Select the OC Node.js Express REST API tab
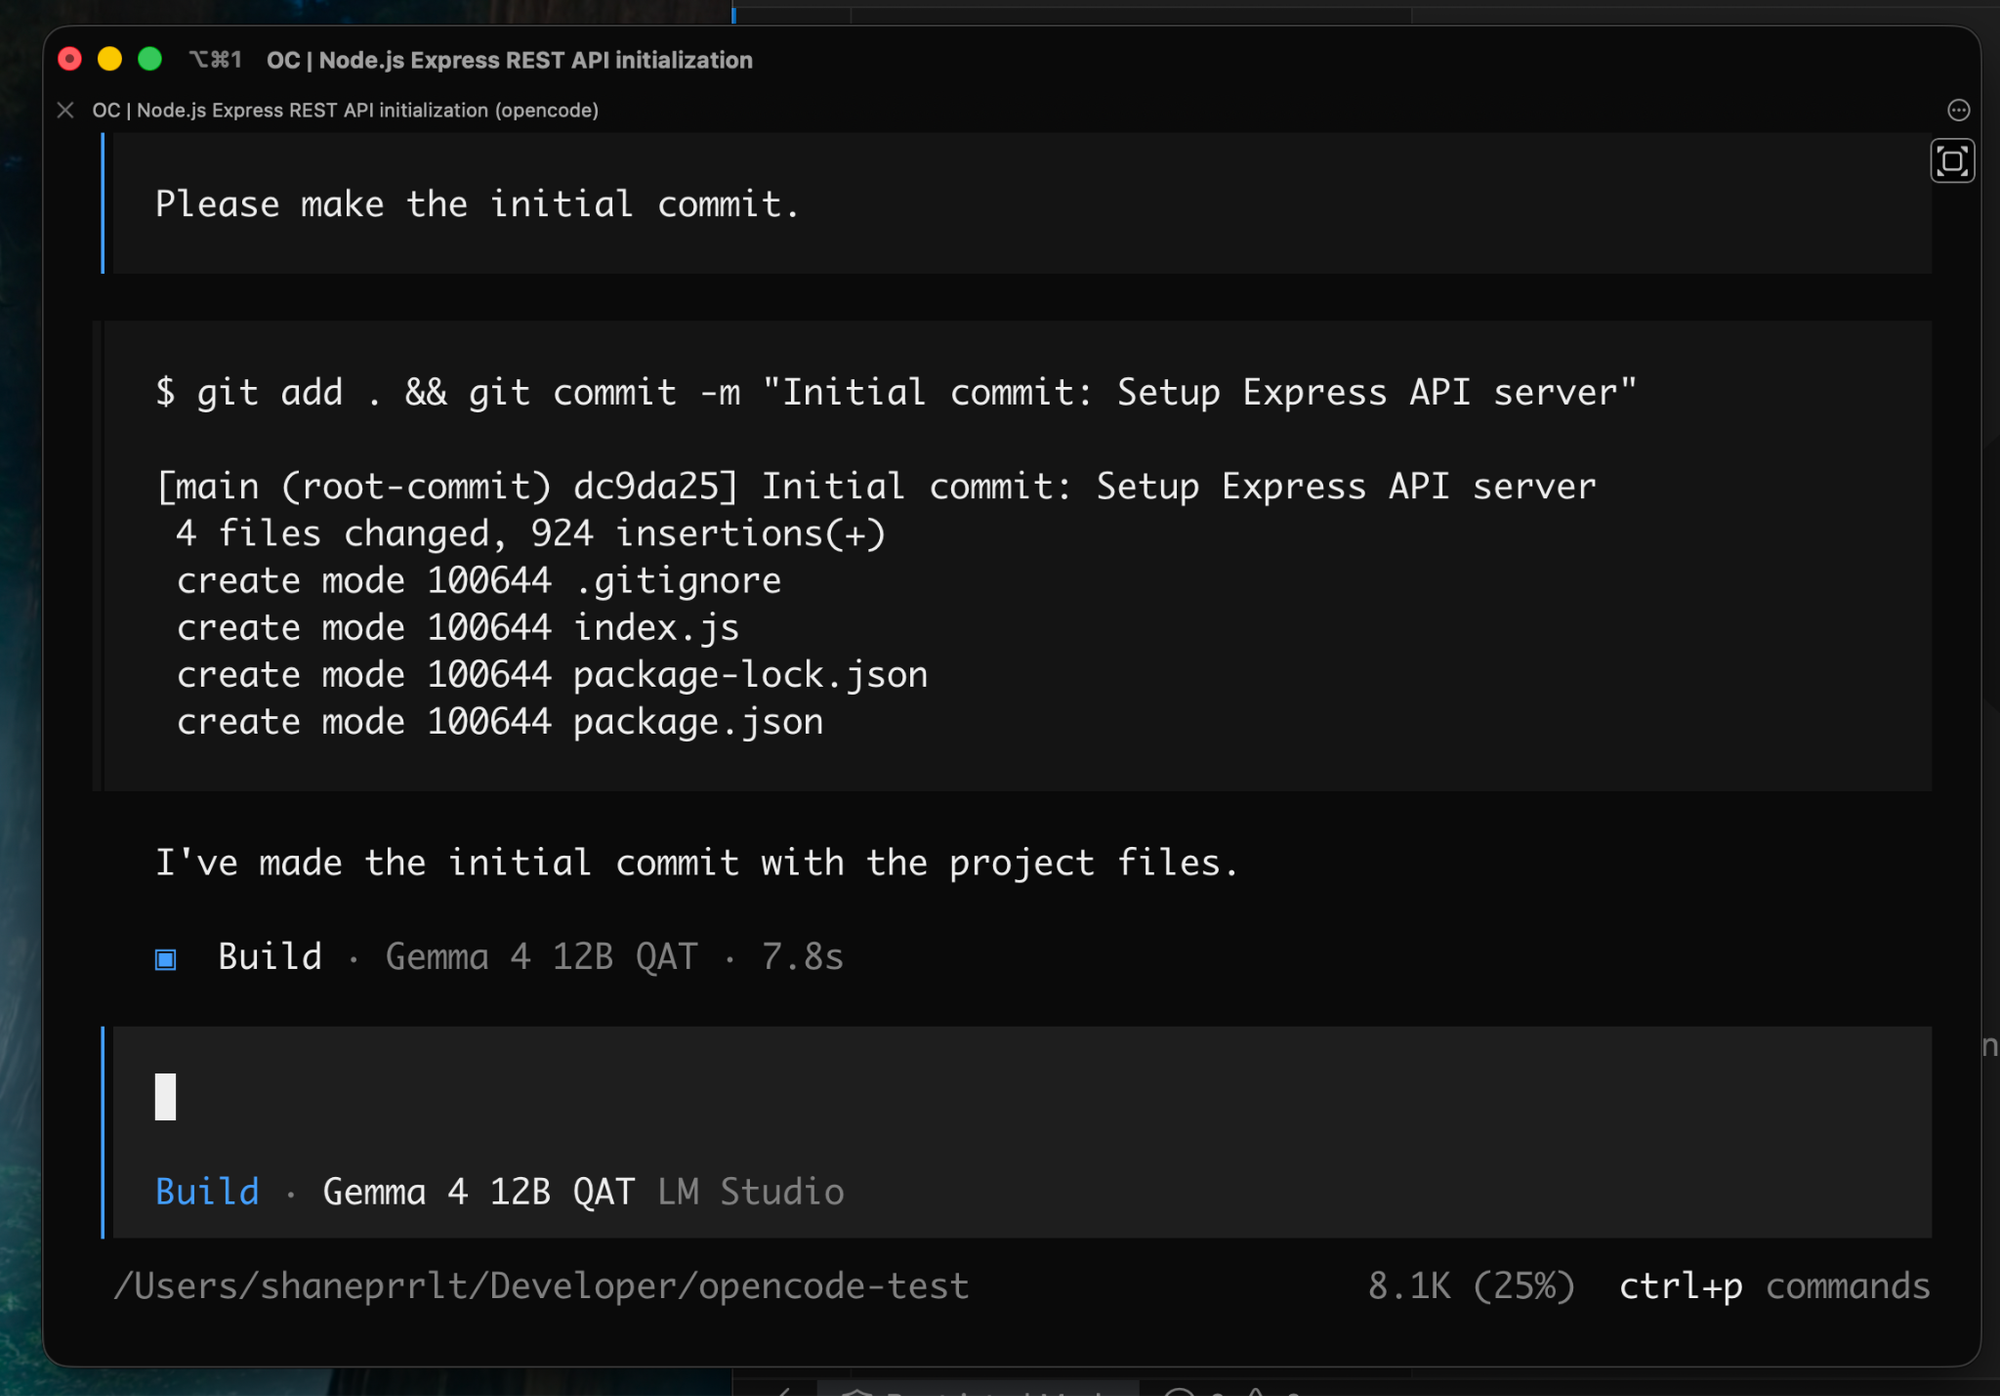The width and height of the screenshot is (2000, 1396). [x=346, y=110]
